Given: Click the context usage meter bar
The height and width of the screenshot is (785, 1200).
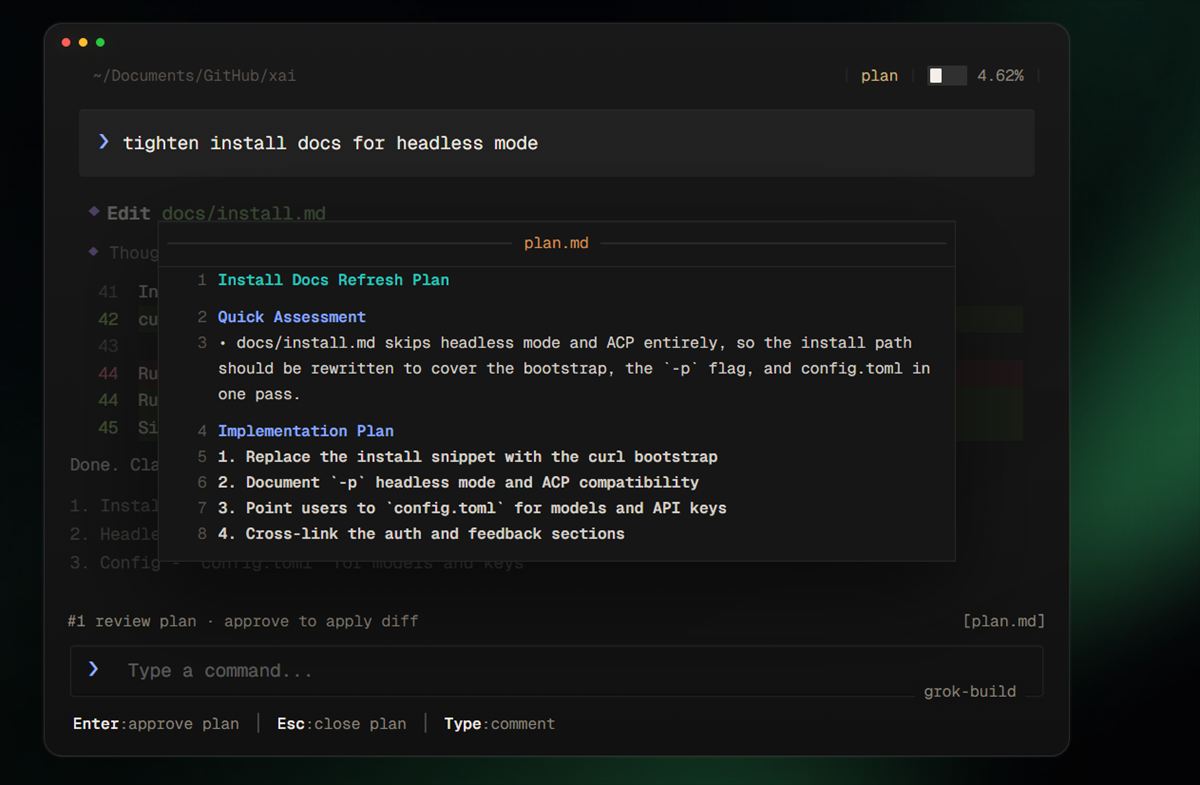Looking at the screenshot, I should [946, 75].
